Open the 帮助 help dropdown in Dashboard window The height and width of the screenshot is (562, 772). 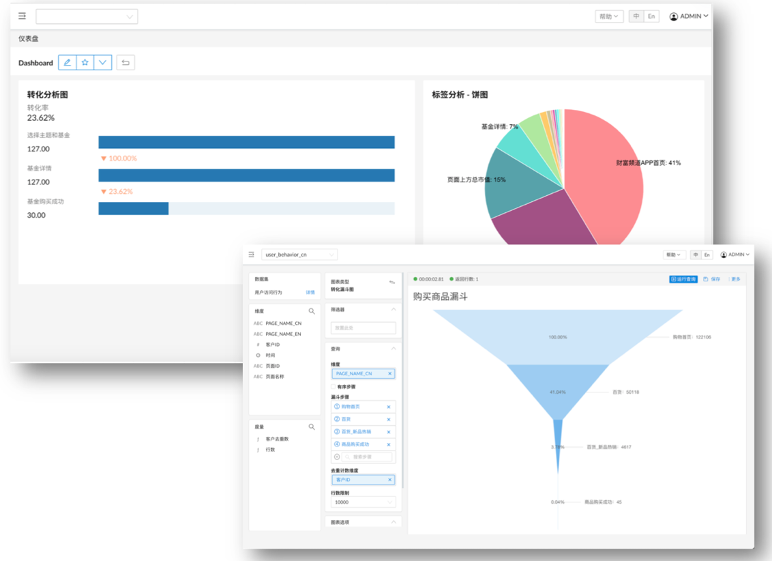tap(609, 16)
